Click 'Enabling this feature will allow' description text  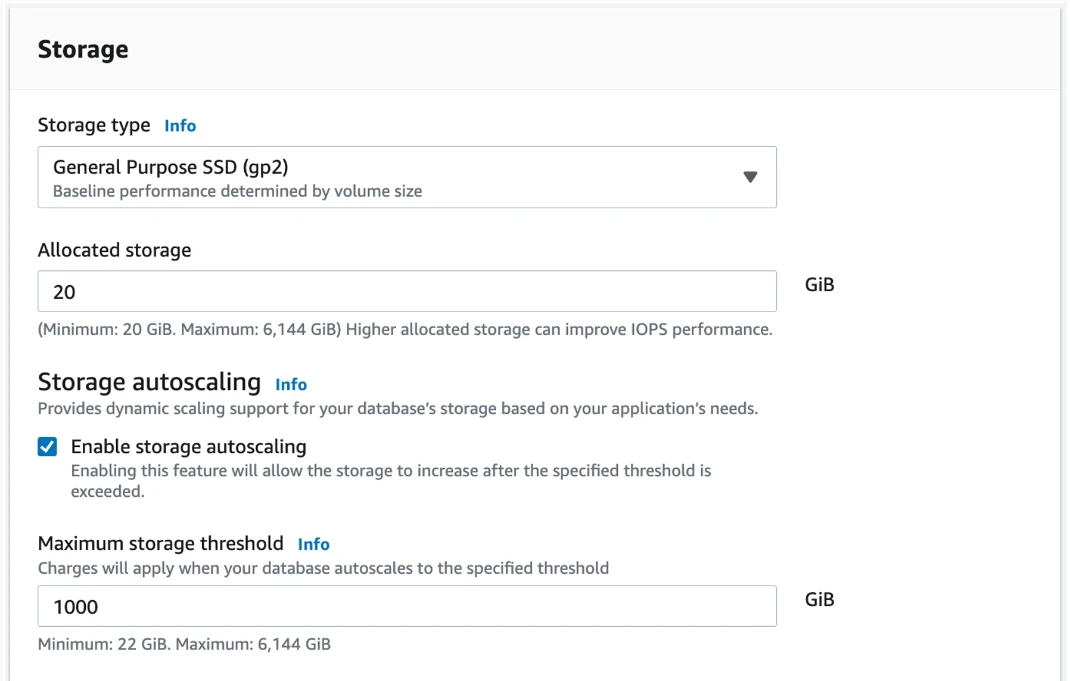pos(391,481)
